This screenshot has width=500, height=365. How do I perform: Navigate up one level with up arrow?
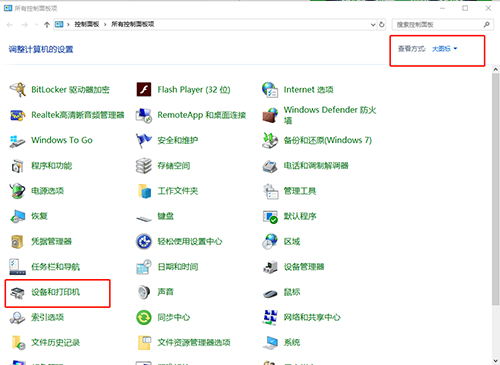(47, 25)
